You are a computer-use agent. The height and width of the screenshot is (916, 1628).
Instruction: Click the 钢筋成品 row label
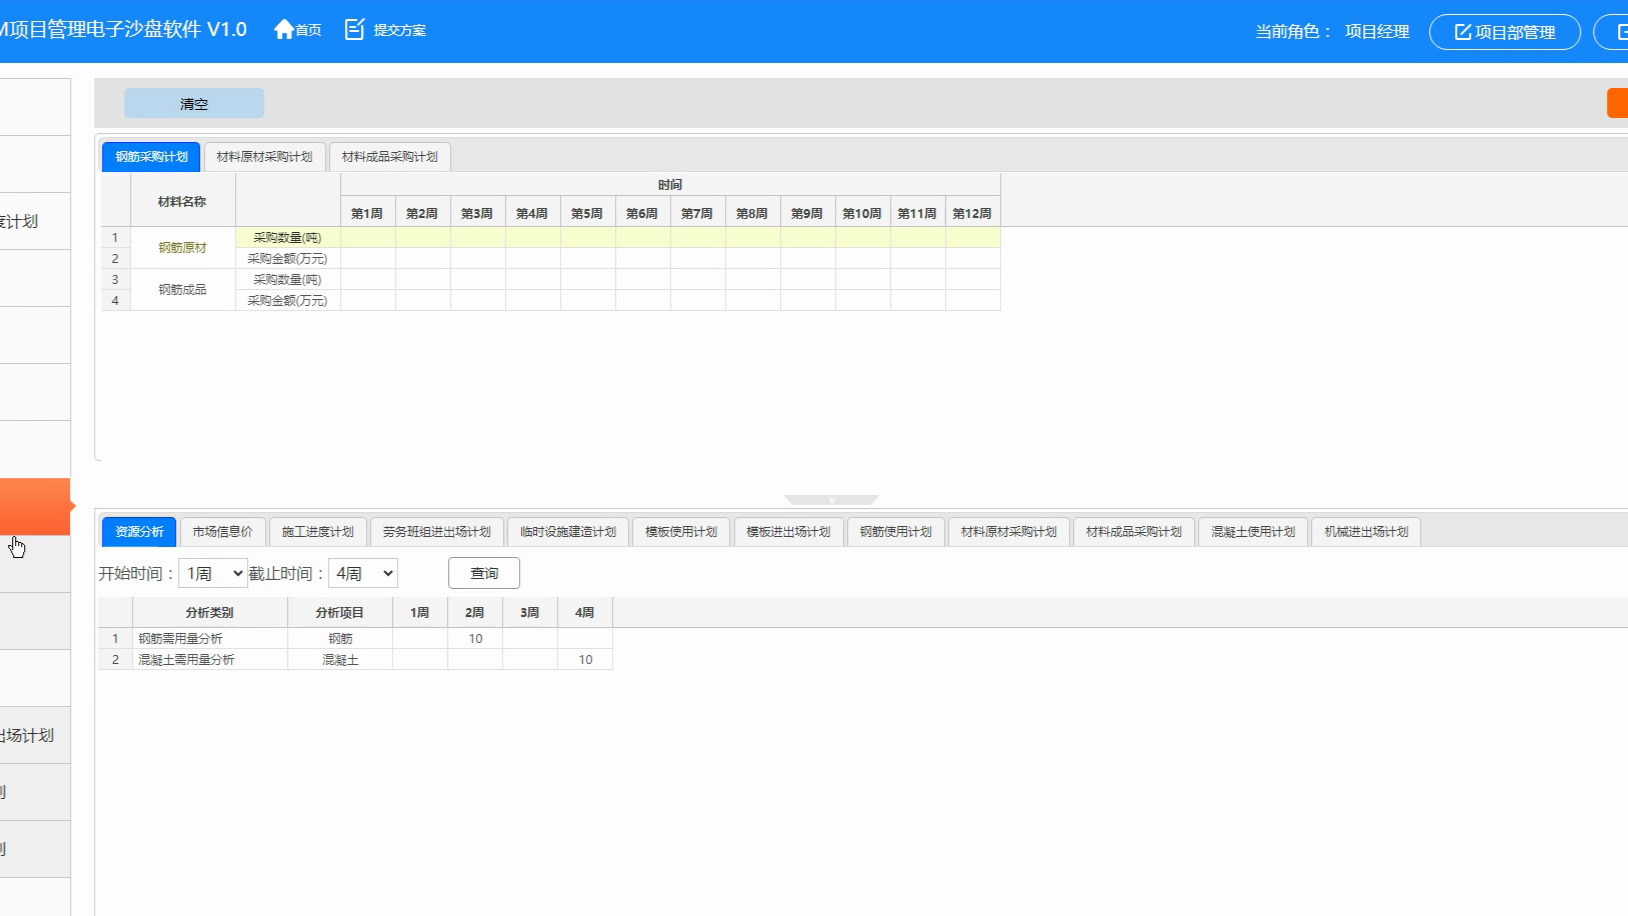pos(183,290)
